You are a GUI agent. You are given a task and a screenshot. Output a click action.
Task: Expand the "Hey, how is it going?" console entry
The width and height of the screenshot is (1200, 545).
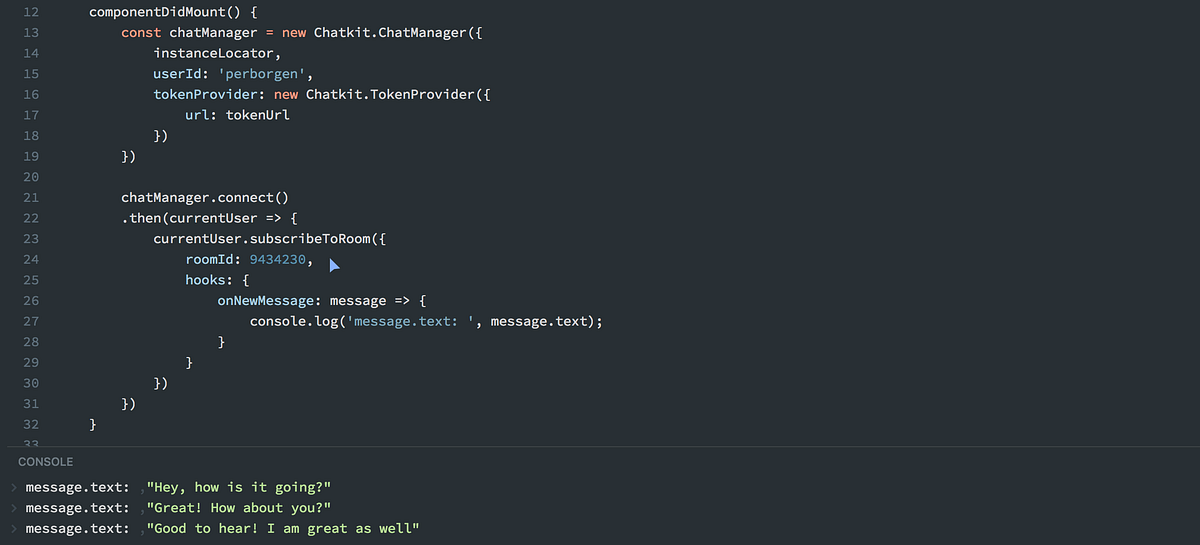pyautogui.click(x=13, y=488)
